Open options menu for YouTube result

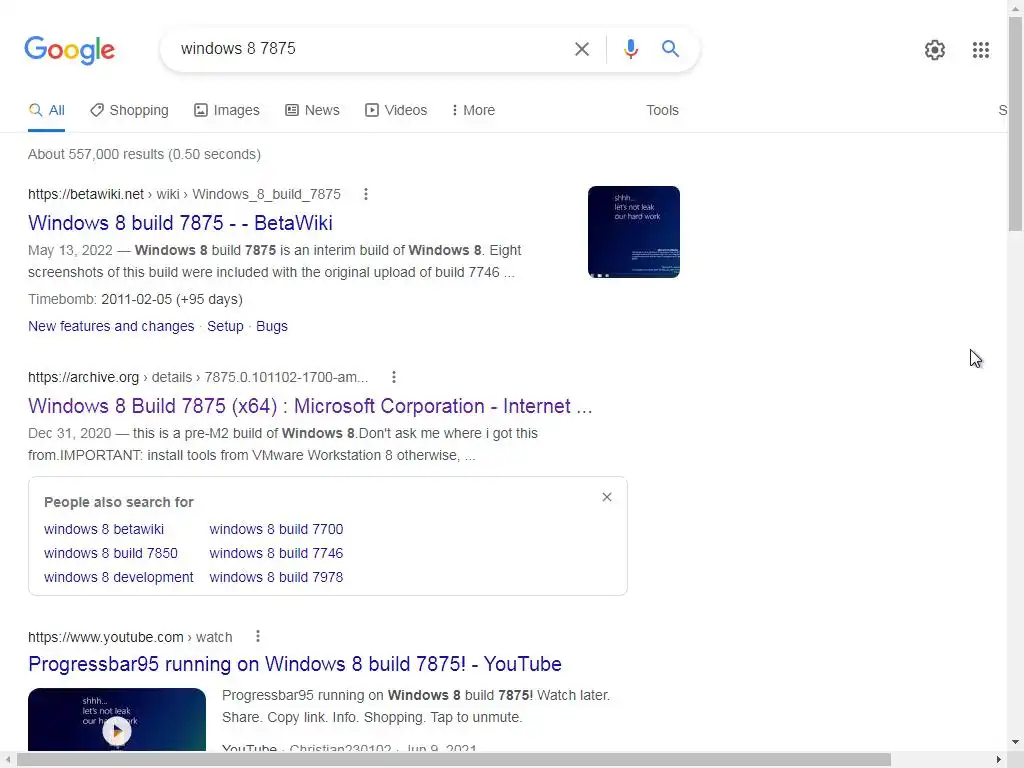(x=258, y=636)
